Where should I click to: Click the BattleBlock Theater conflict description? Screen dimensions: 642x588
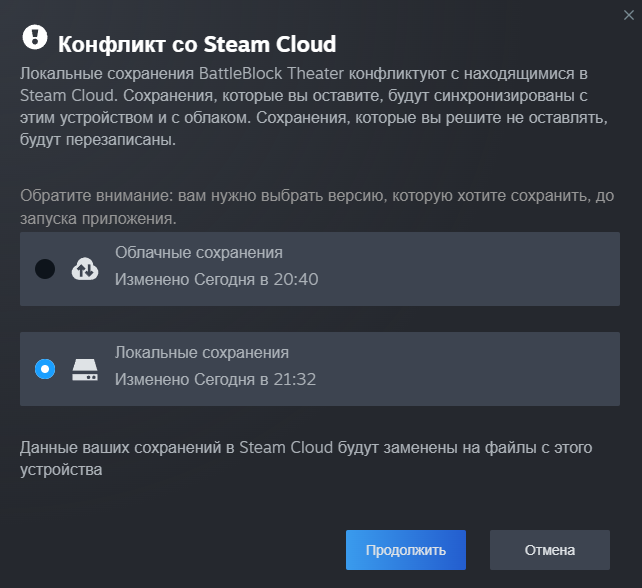click(314, 106)
